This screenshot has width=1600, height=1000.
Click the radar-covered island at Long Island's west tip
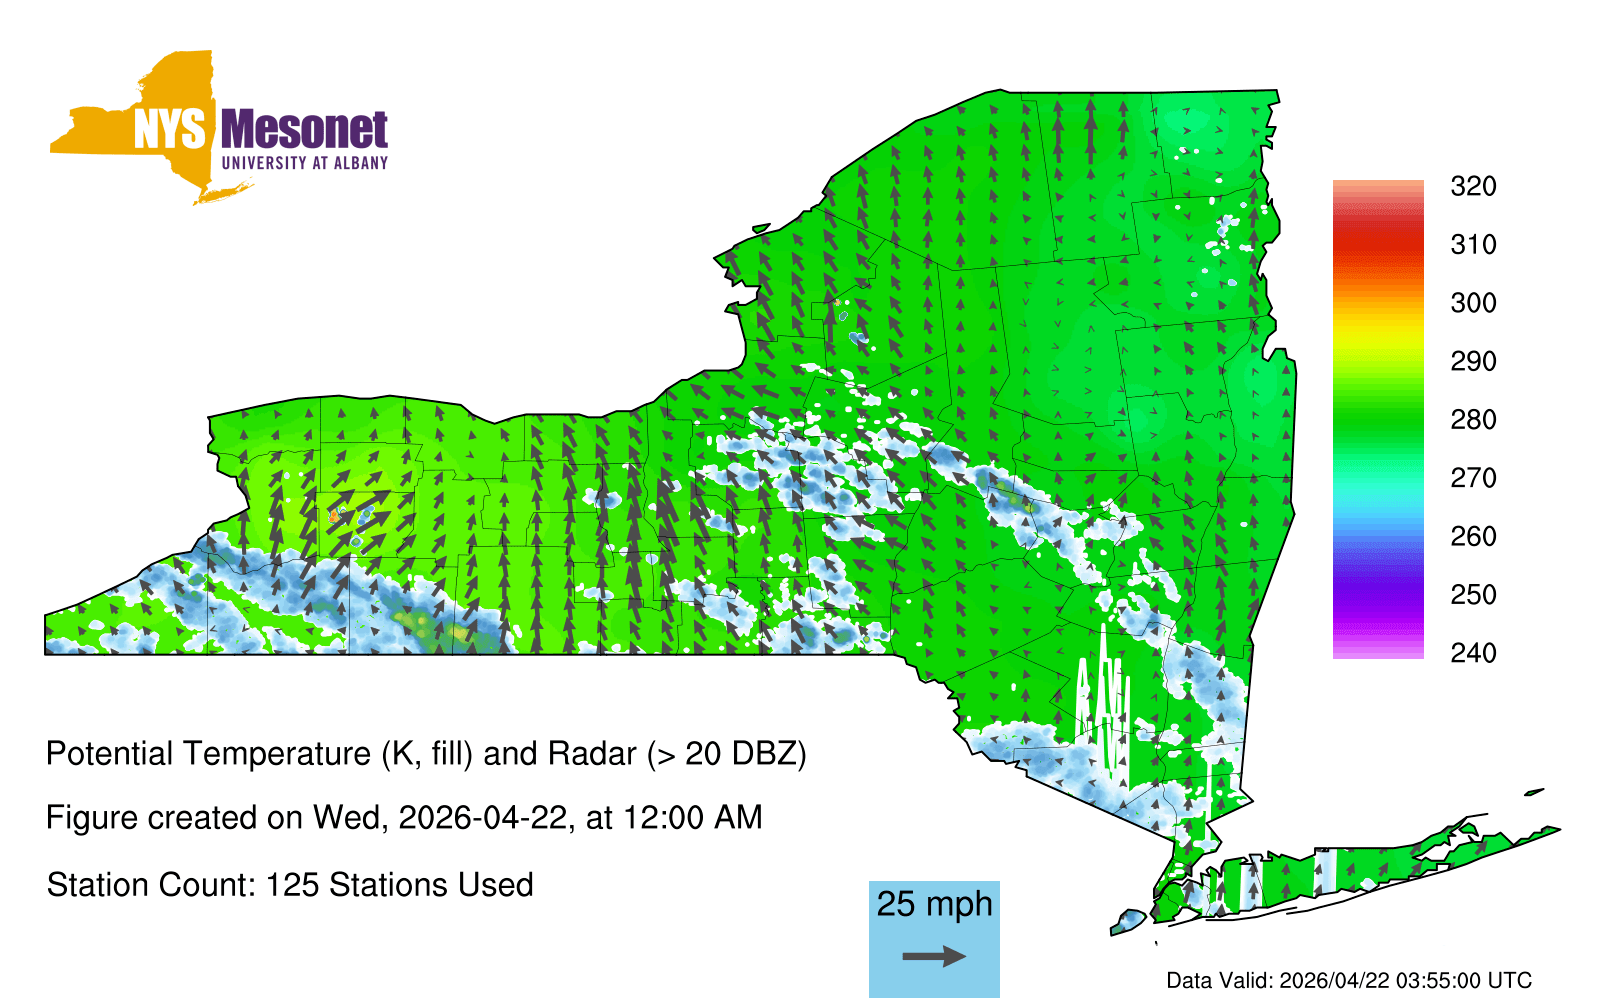click(1129, 919)
